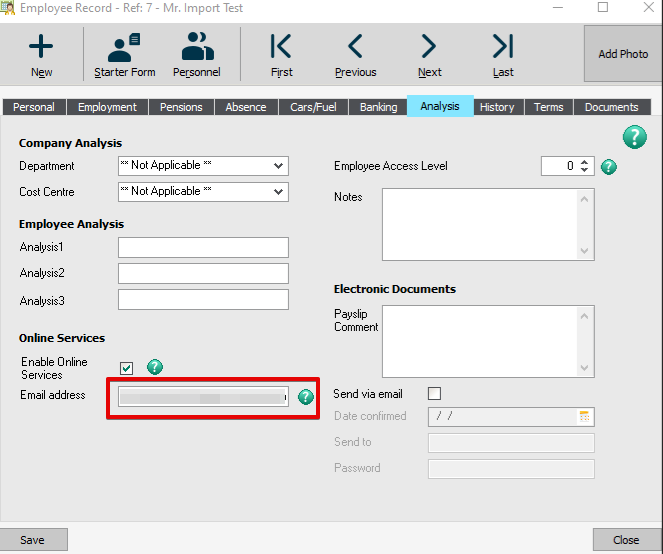Increase the Employee Access Level stepper
The height and width of the screenshot is (554, 663).
(x=585, y=162)
